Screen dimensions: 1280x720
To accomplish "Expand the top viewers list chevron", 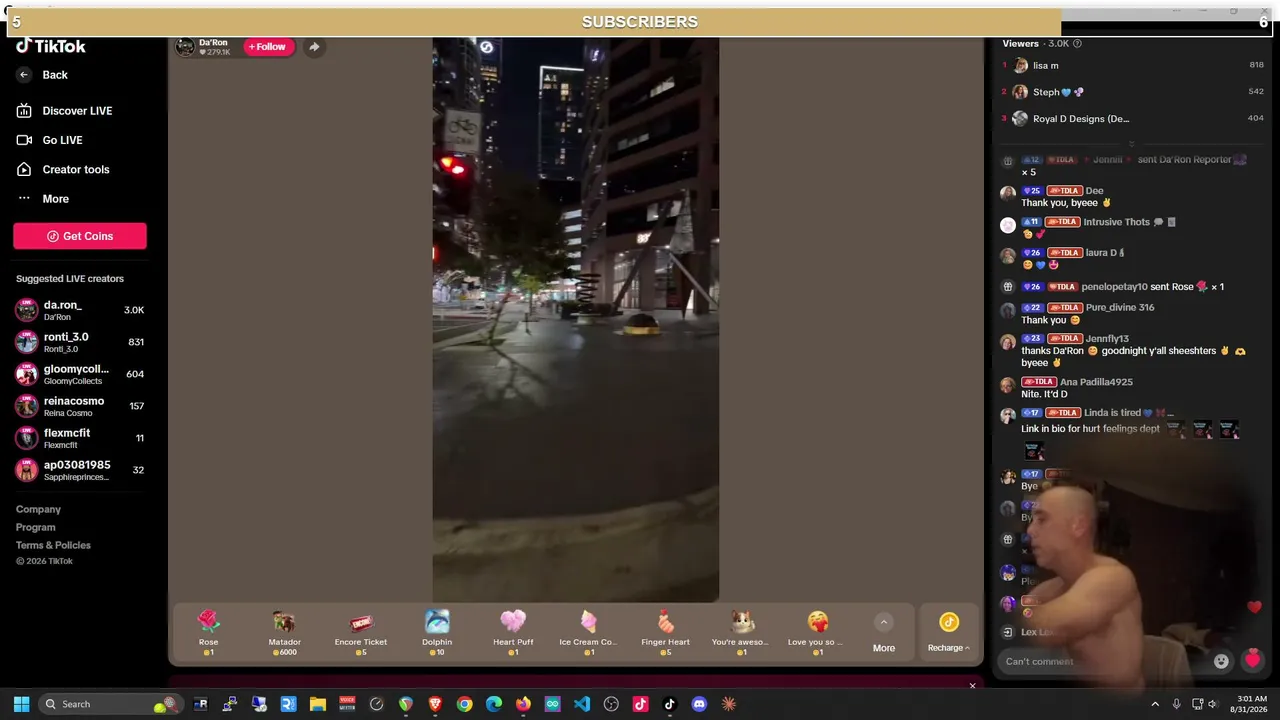I will pos(1132,143).
